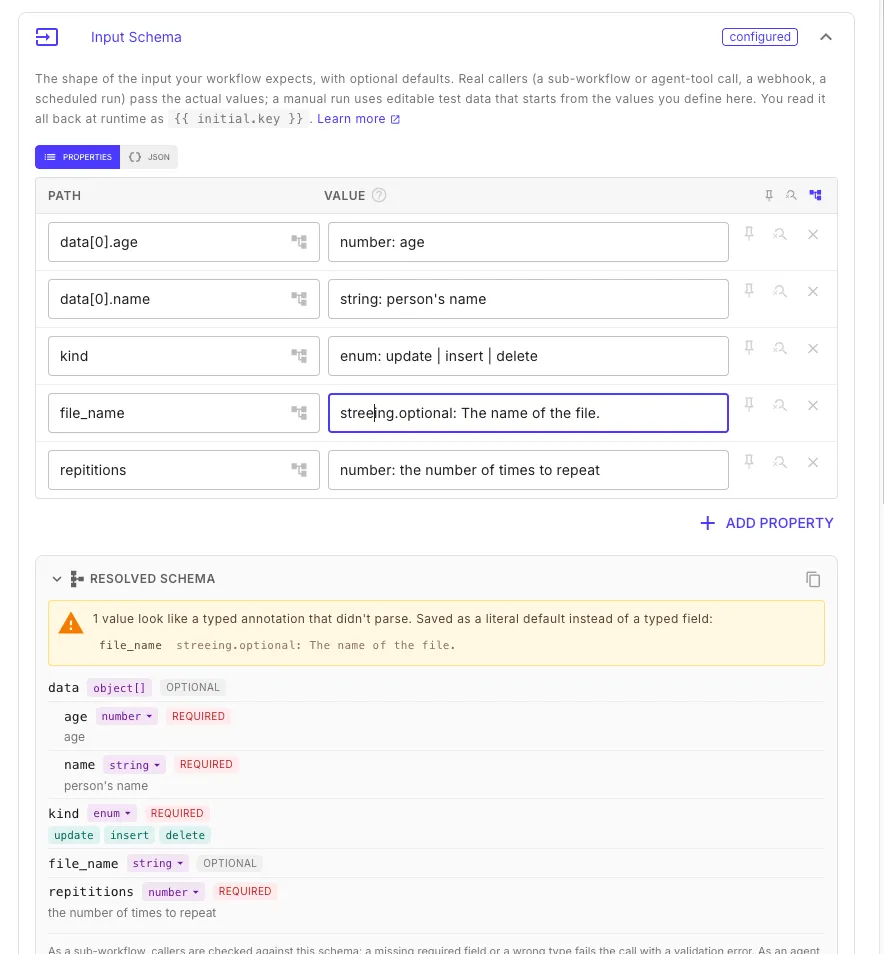Collapse the Input Schema section chevron
This screenshot has height=954, width=884.
(826, 37)
